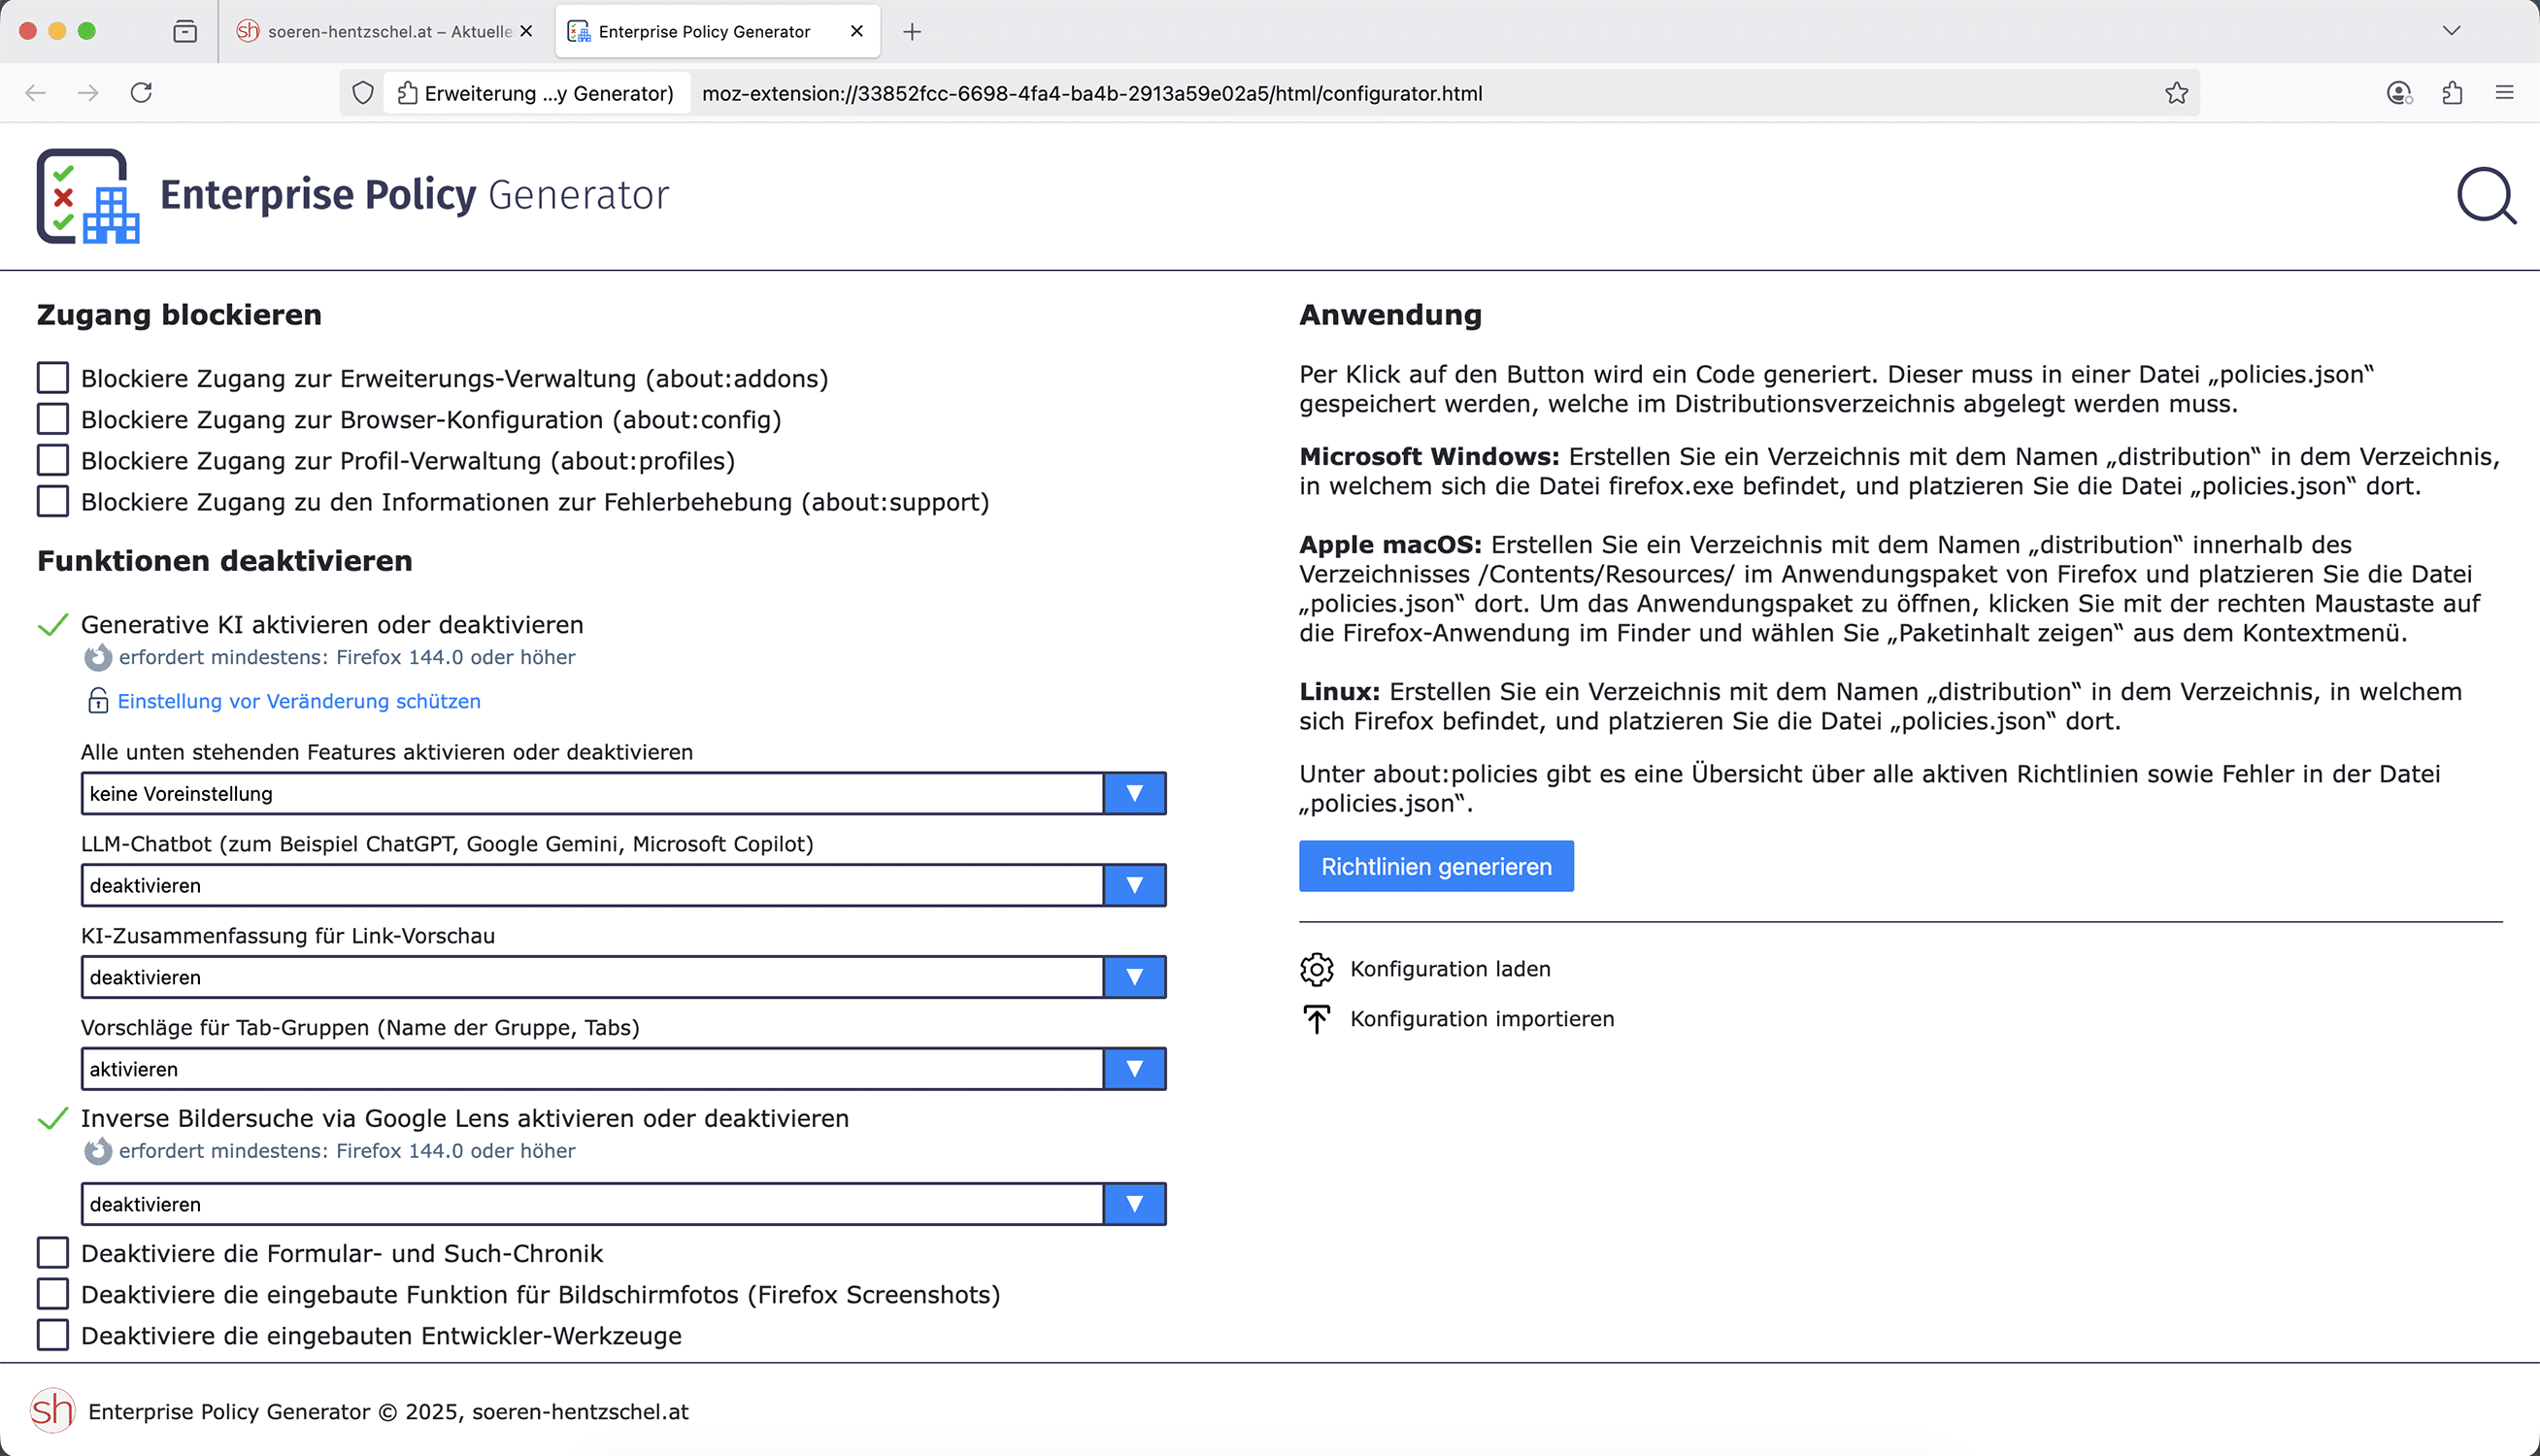Viewport: 2540px width, 1456px height.
Task: Click the Firefox icon under Generative KI
Action: pos(97,657)
